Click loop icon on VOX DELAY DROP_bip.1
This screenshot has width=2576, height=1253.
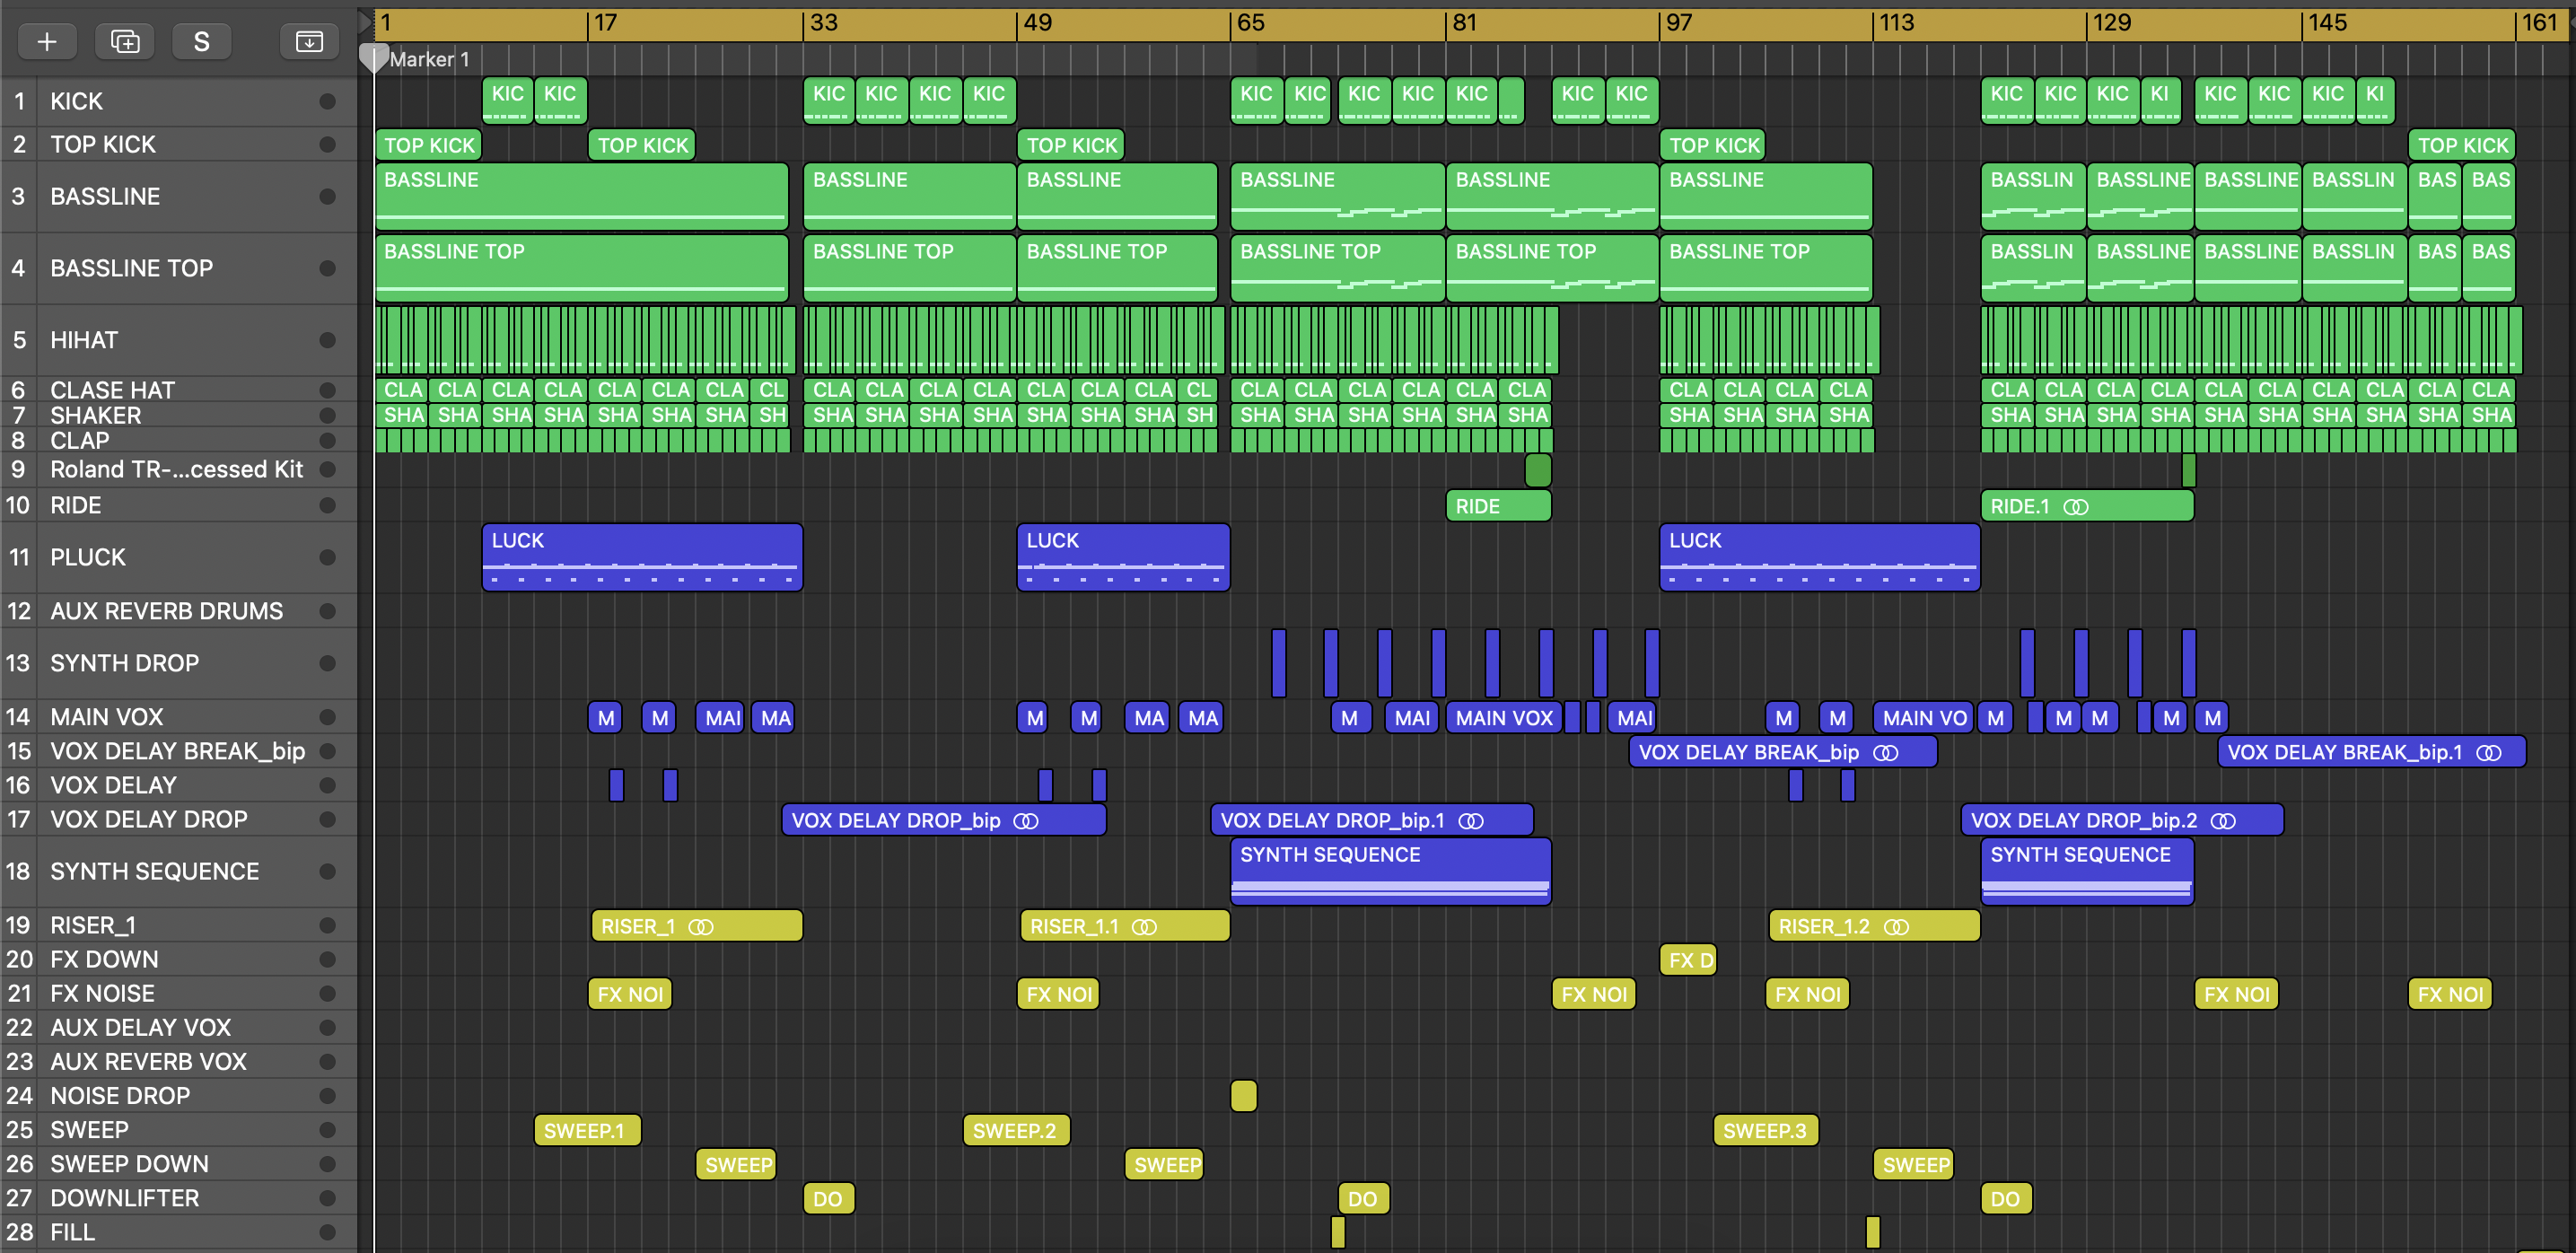click(x=1471, y=821)
